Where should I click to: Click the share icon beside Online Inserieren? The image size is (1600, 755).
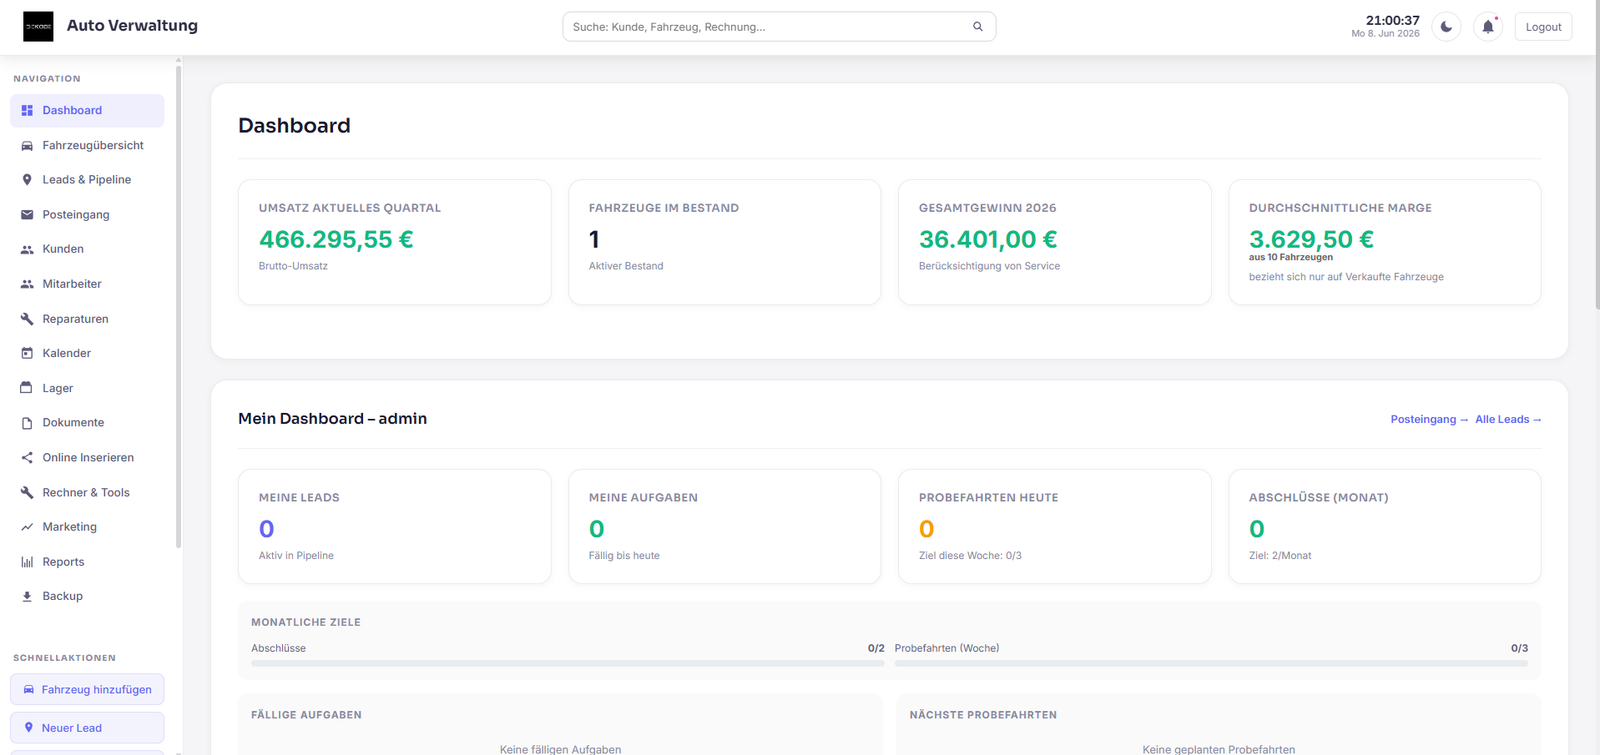click(27, 458)
